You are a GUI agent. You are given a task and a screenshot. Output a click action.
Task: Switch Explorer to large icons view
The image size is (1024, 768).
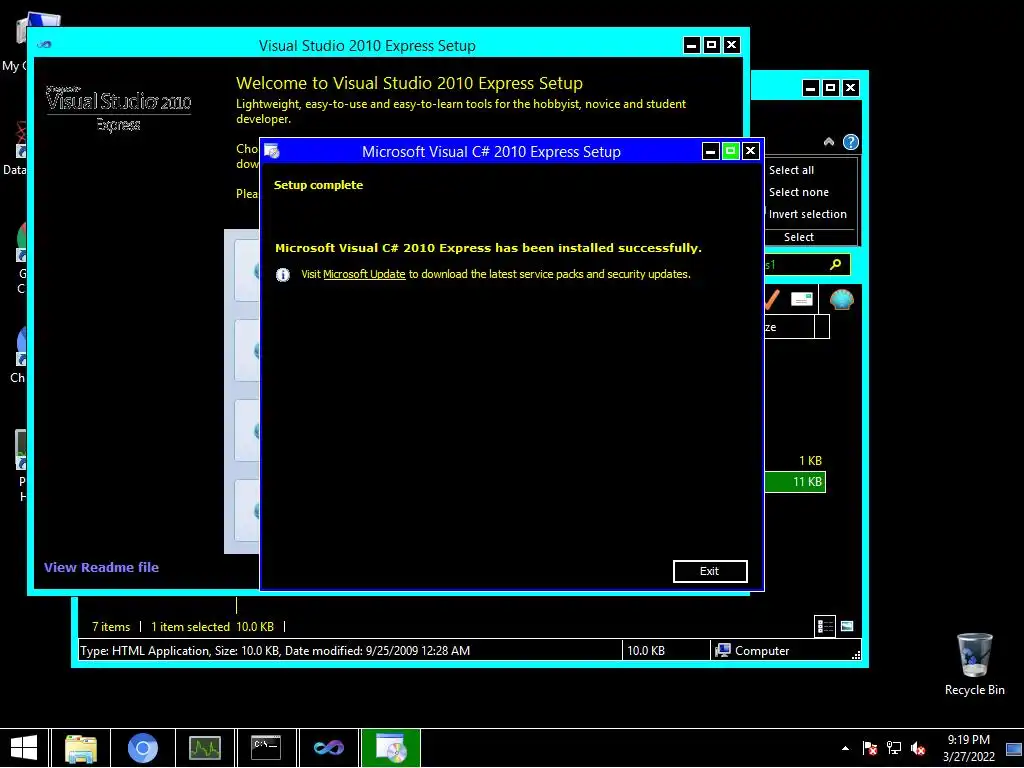click(x=847, y=626)
